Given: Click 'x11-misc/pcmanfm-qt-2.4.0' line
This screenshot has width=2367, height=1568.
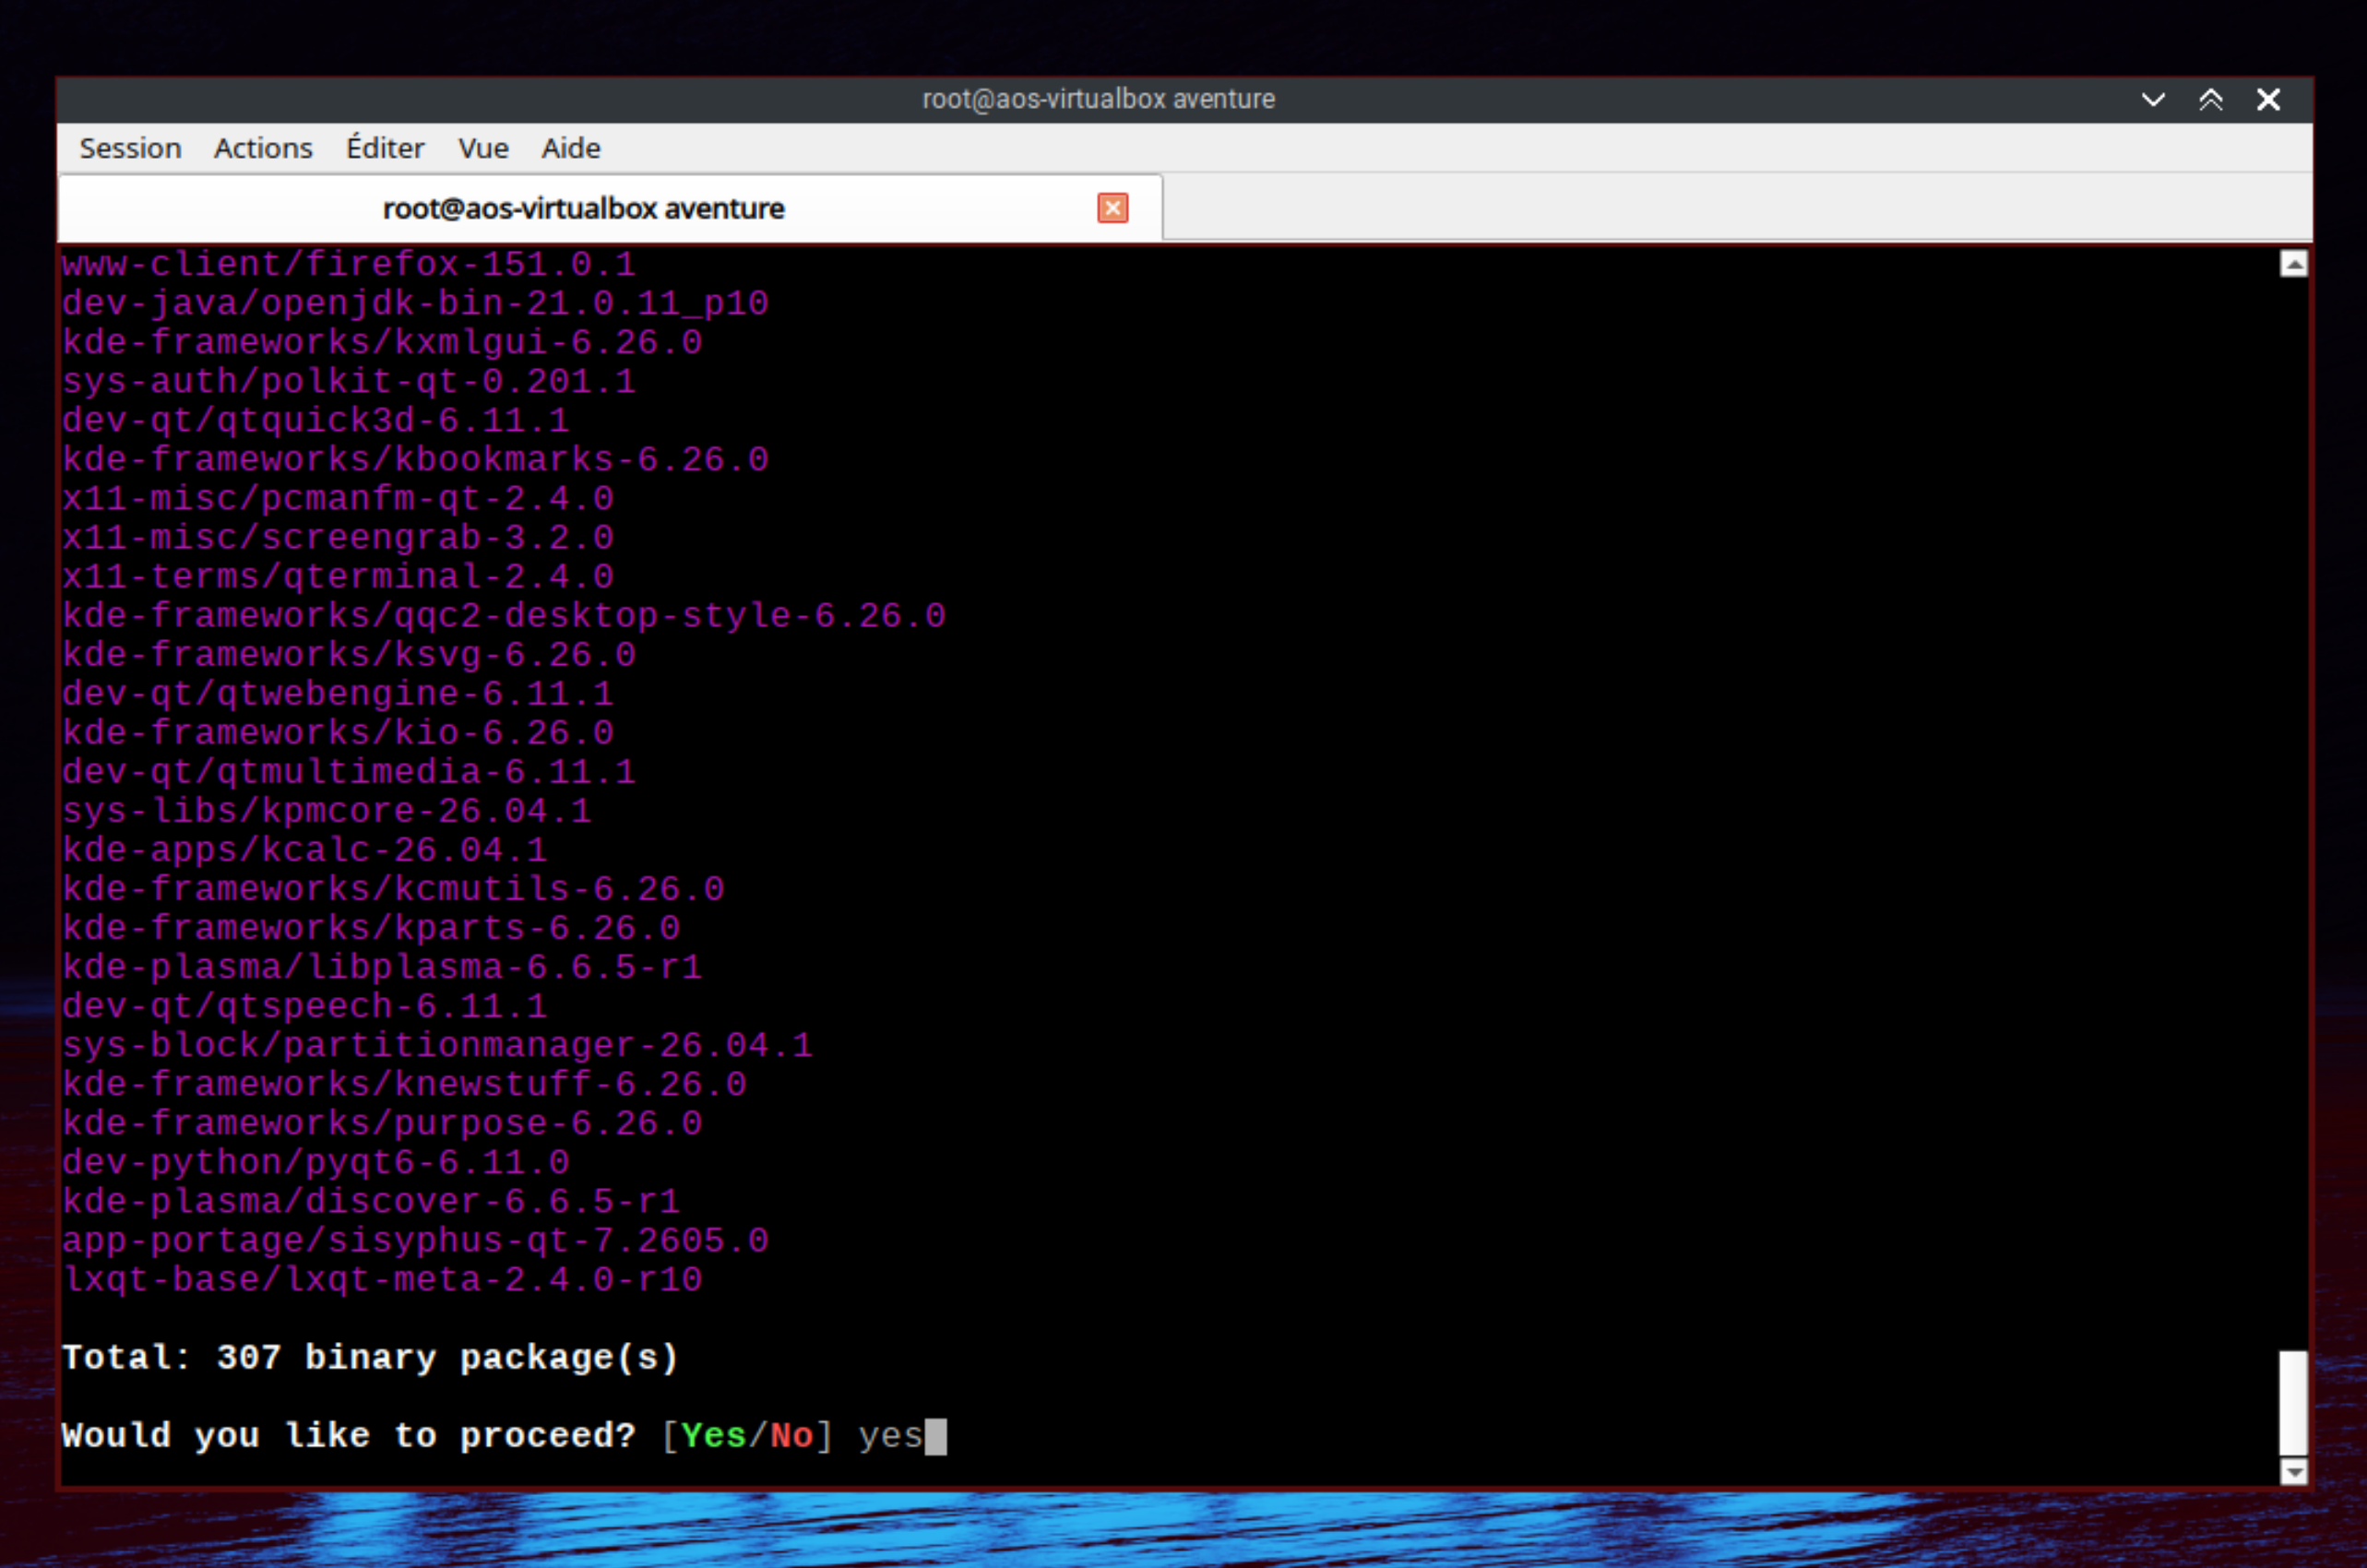Looking at the screenshot, I should pyautogui.click(x=337, y=499).
